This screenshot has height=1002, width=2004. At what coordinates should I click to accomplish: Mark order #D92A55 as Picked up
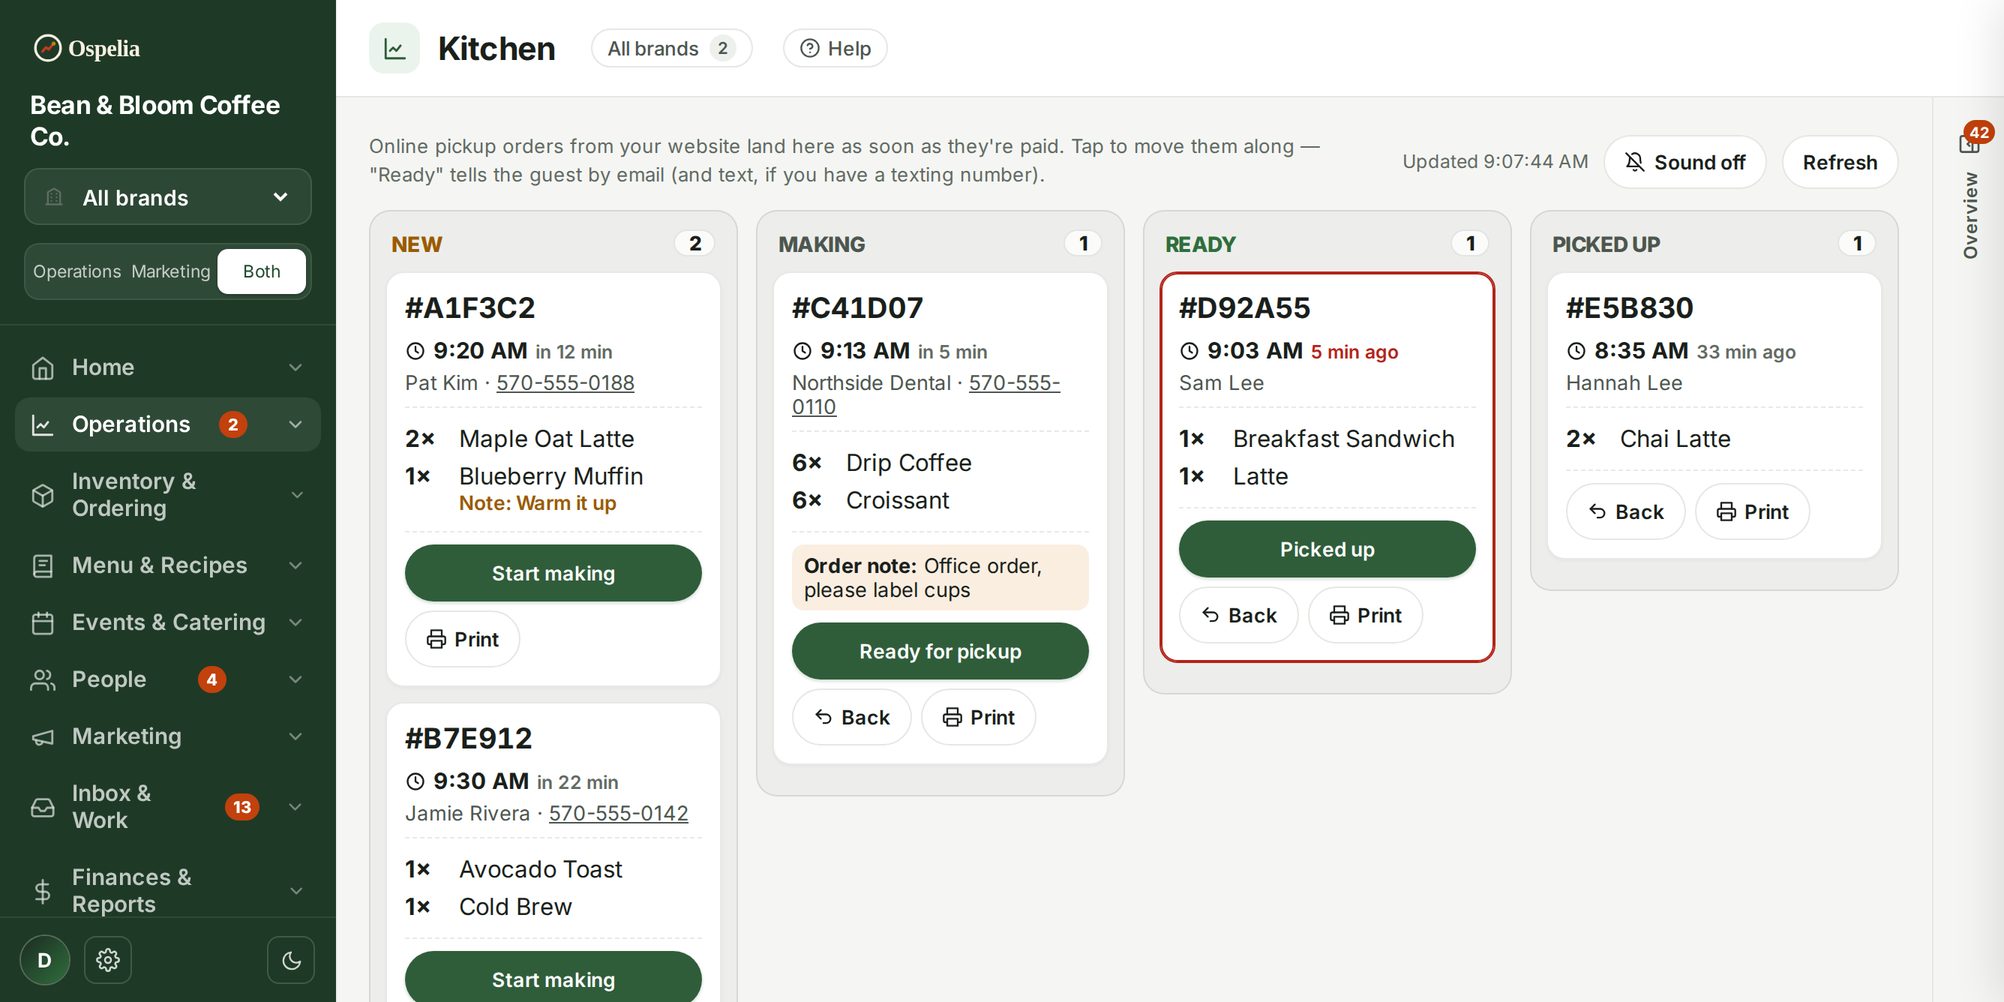[x=1327, y=549]
